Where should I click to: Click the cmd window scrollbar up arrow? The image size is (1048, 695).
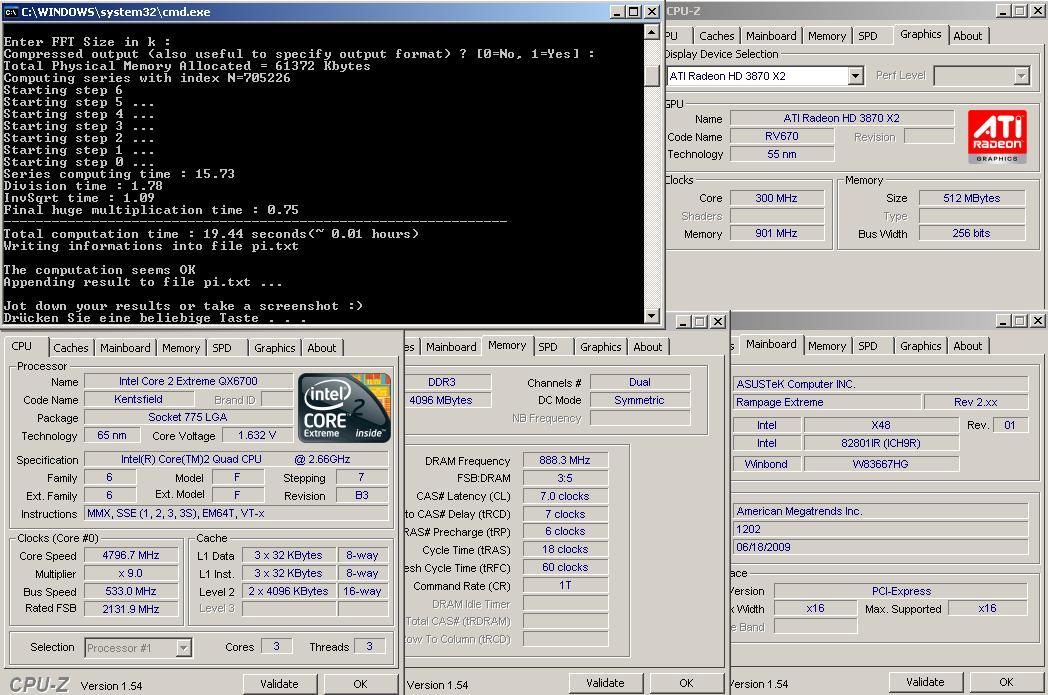point(652,31)
